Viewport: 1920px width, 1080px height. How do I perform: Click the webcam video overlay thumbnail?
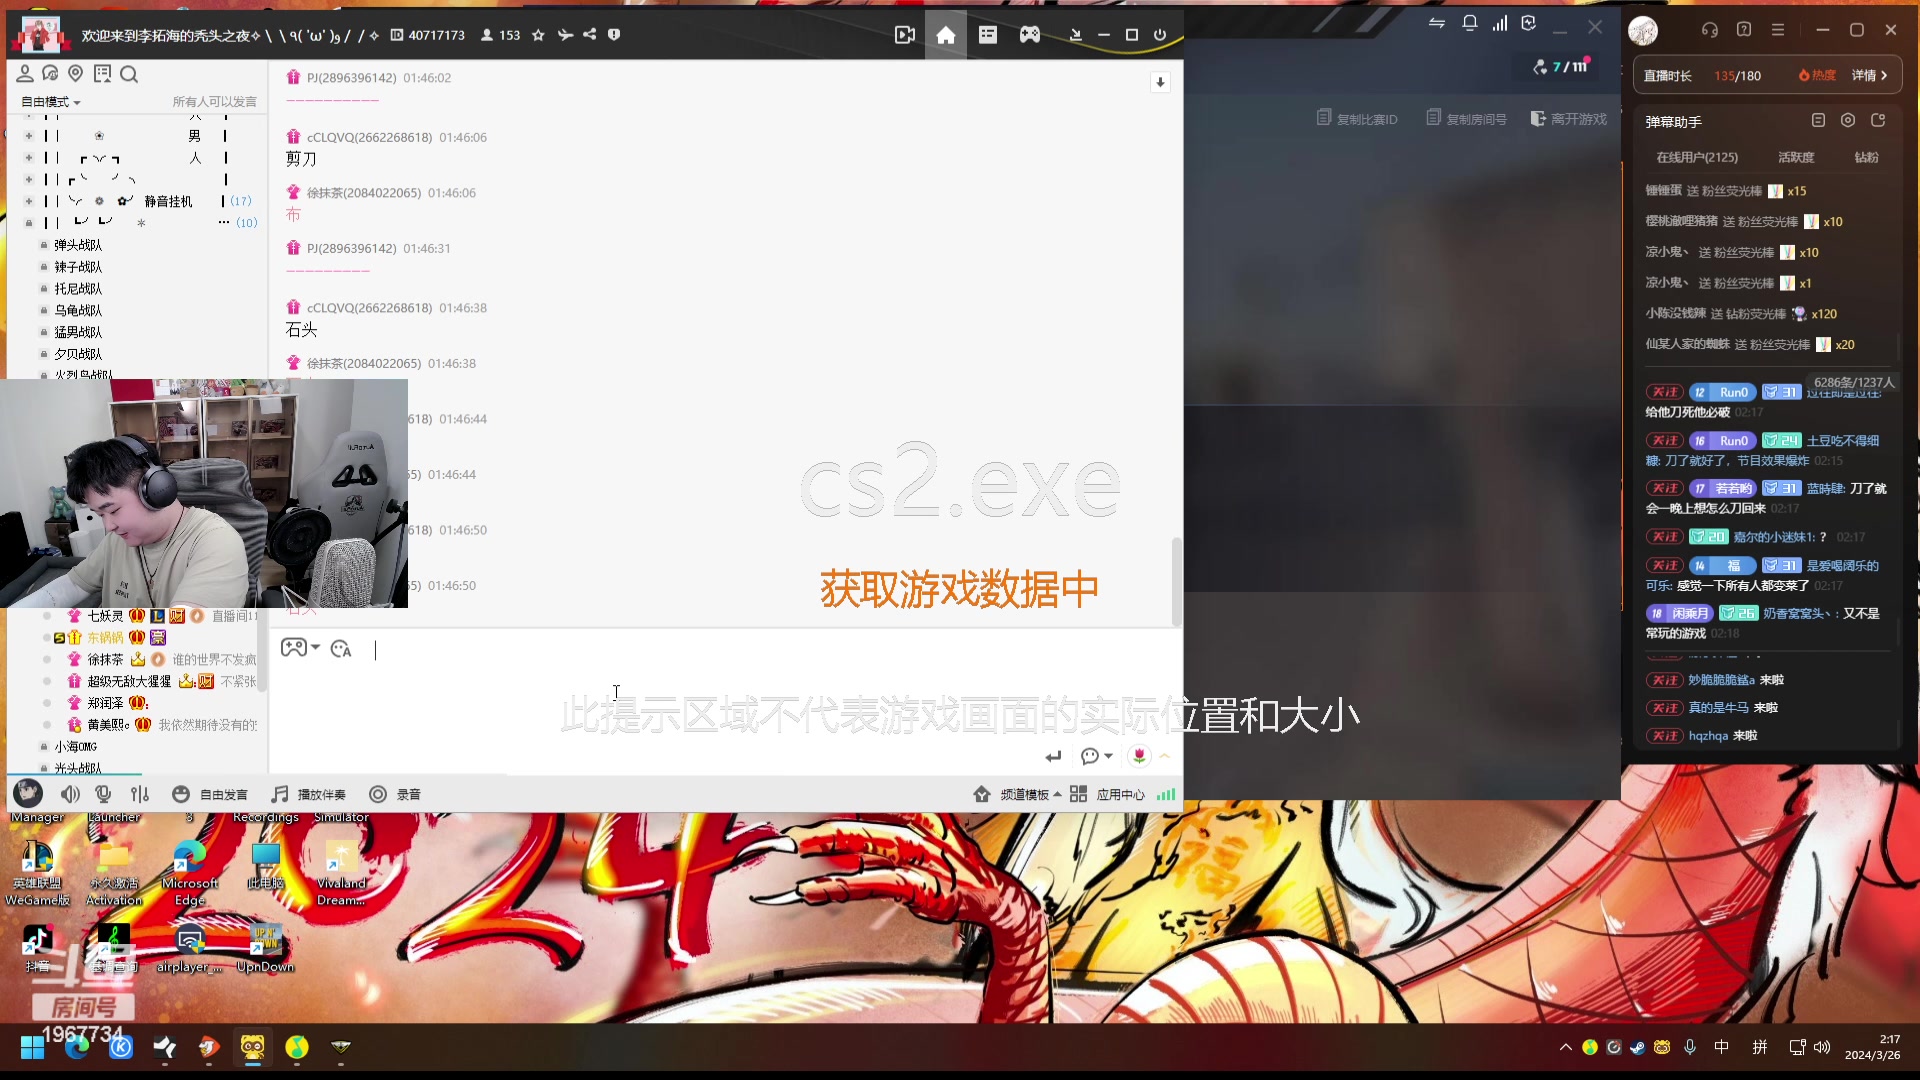pos(204,493)
